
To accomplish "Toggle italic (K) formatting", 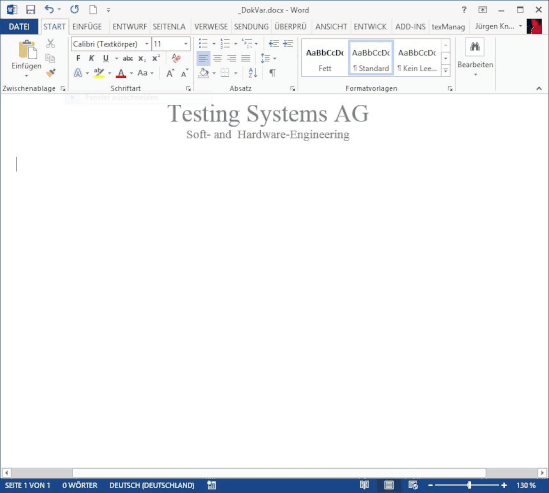I will point(91,58).
